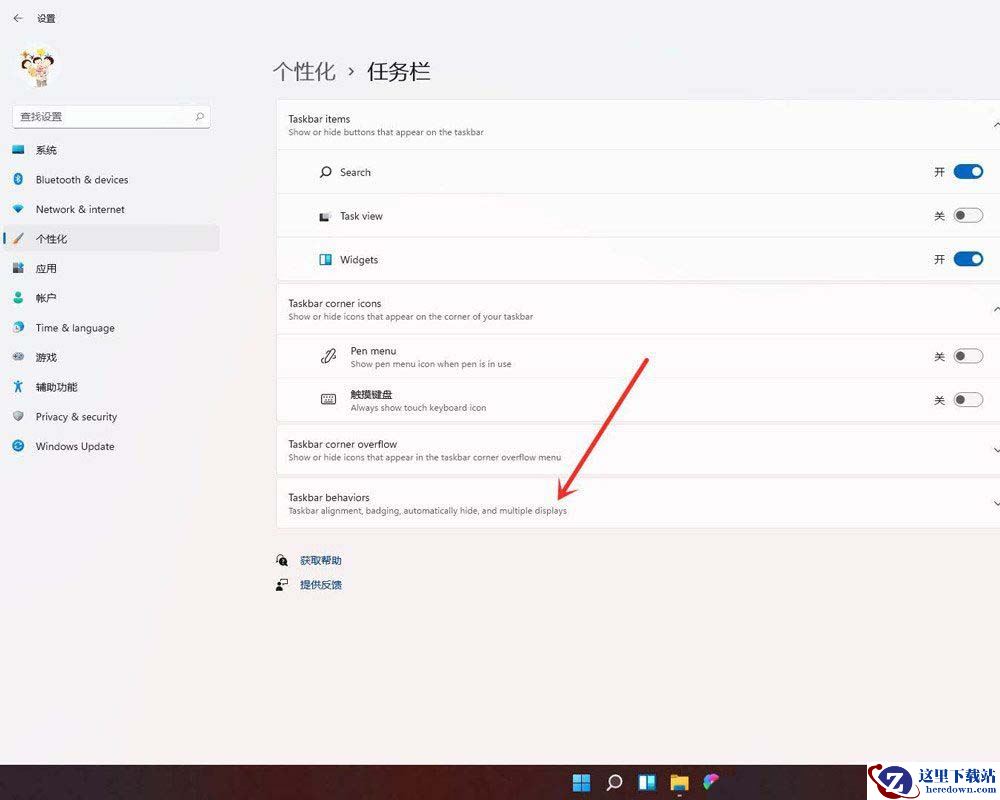Open File Explorer from the taskbar
This screenshot has height=800, width=1000.
coord(679,783)
